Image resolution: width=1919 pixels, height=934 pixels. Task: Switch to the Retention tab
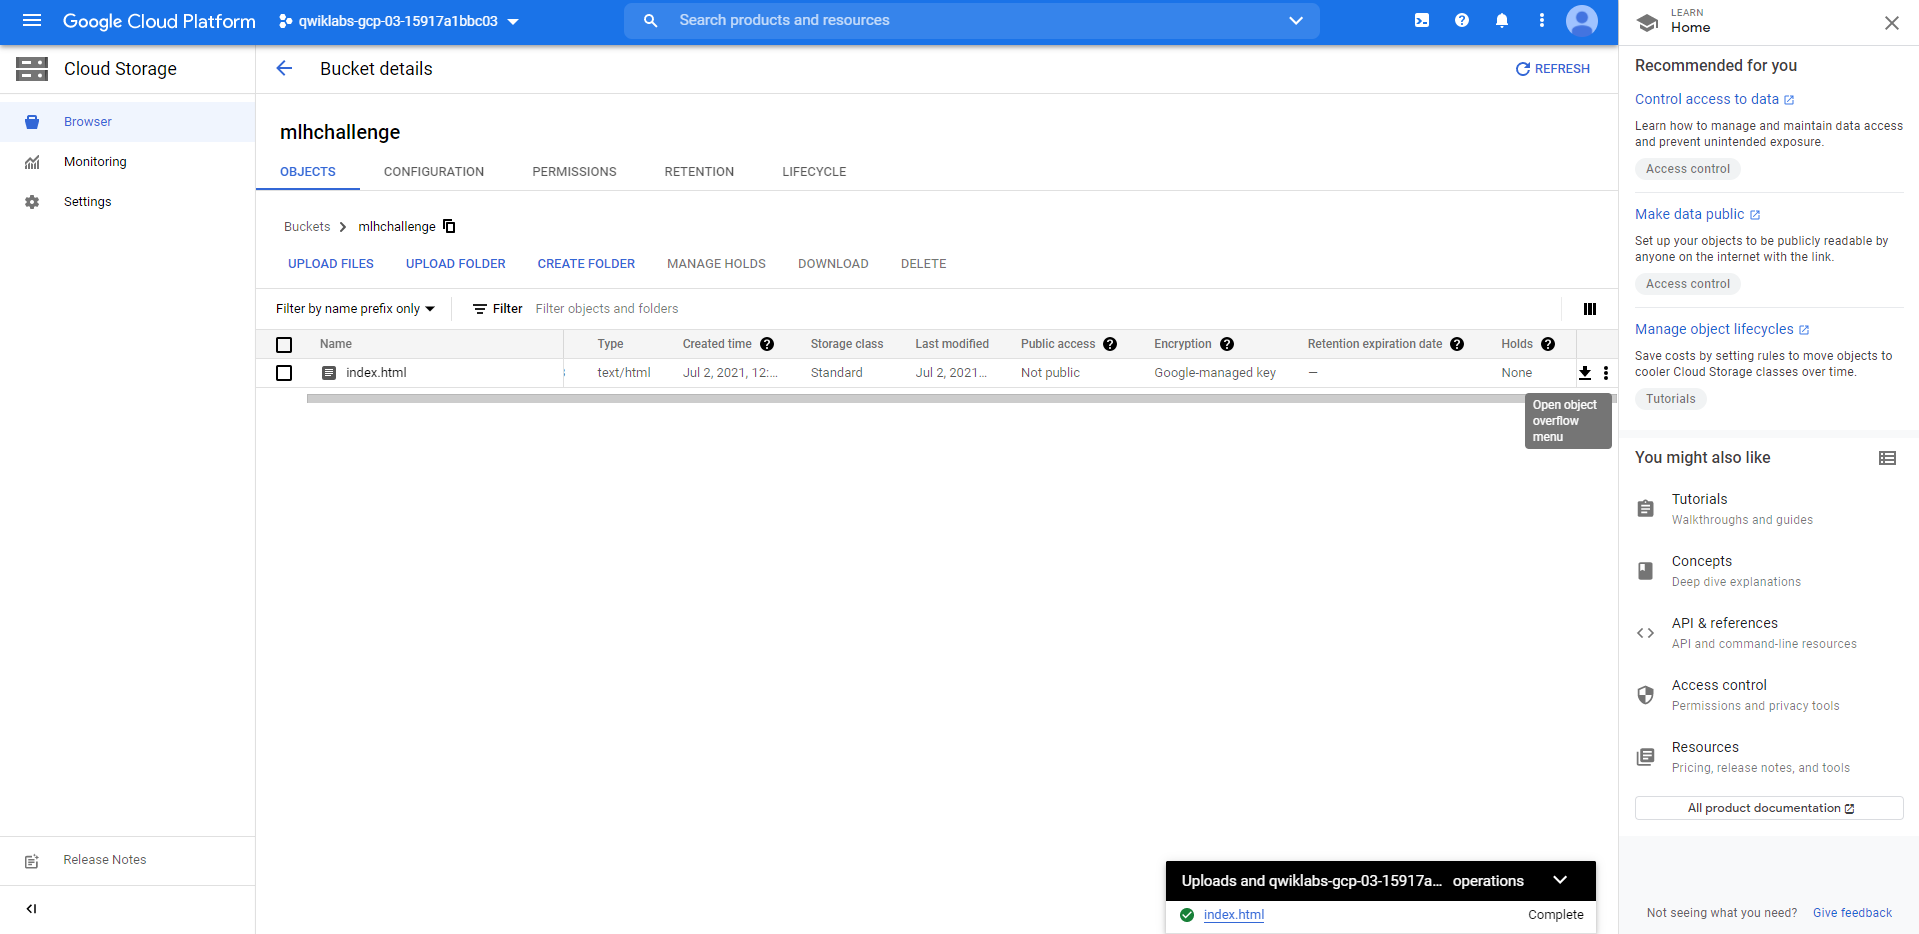tap(699, 172)
